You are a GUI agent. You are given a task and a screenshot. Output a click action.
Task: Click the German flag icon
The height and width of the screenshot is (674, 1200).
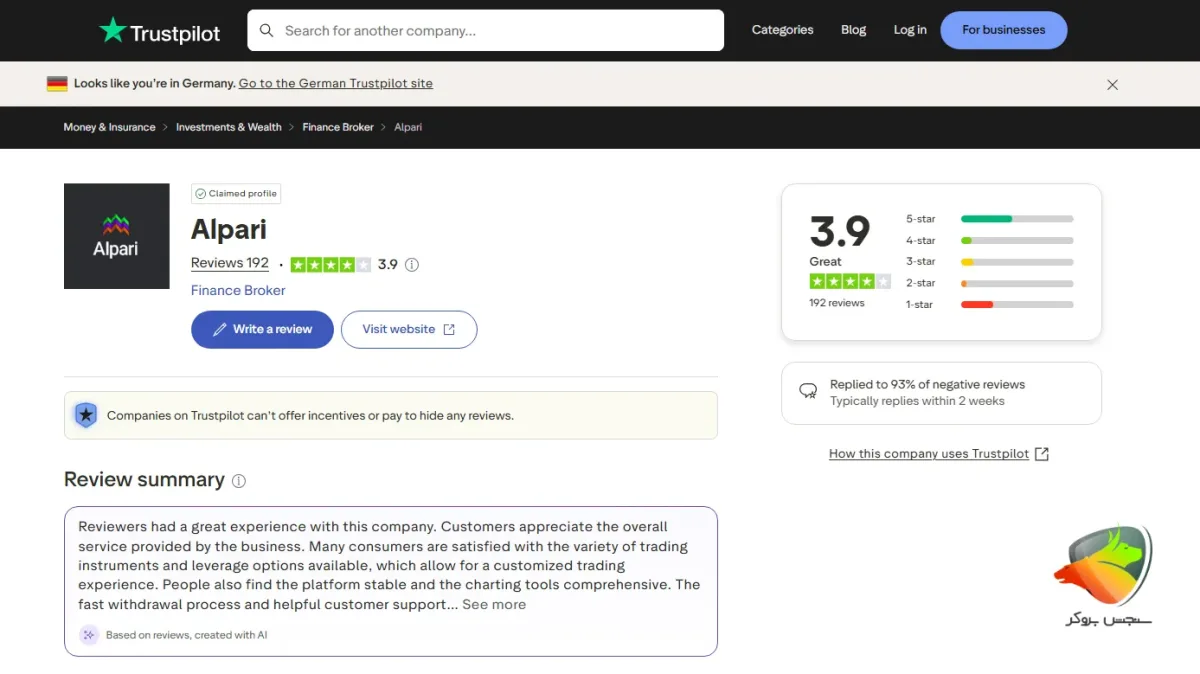tap(57, 84)
